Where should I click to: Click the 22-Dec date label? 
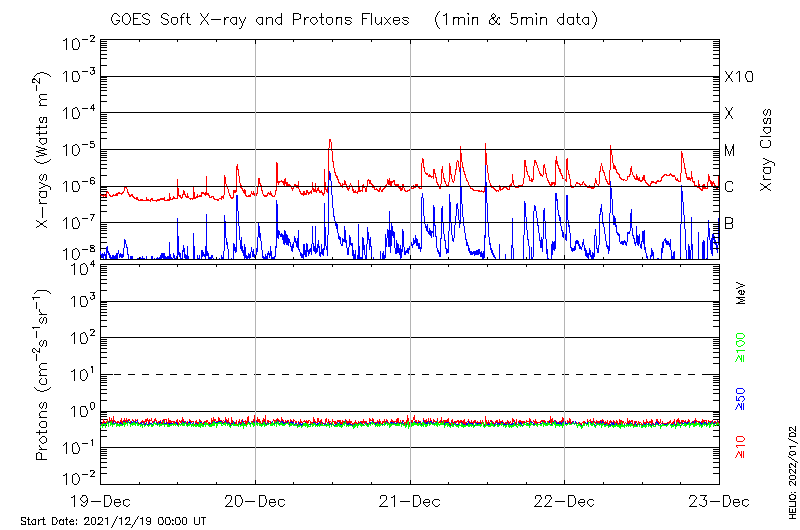(564, 501)
